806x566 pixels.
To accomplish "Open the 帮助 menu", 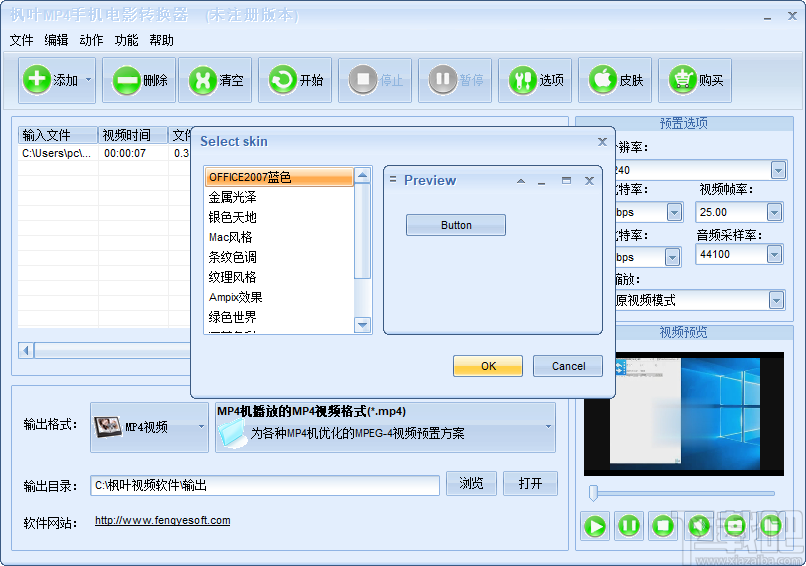I will click(x=161, y=40).
